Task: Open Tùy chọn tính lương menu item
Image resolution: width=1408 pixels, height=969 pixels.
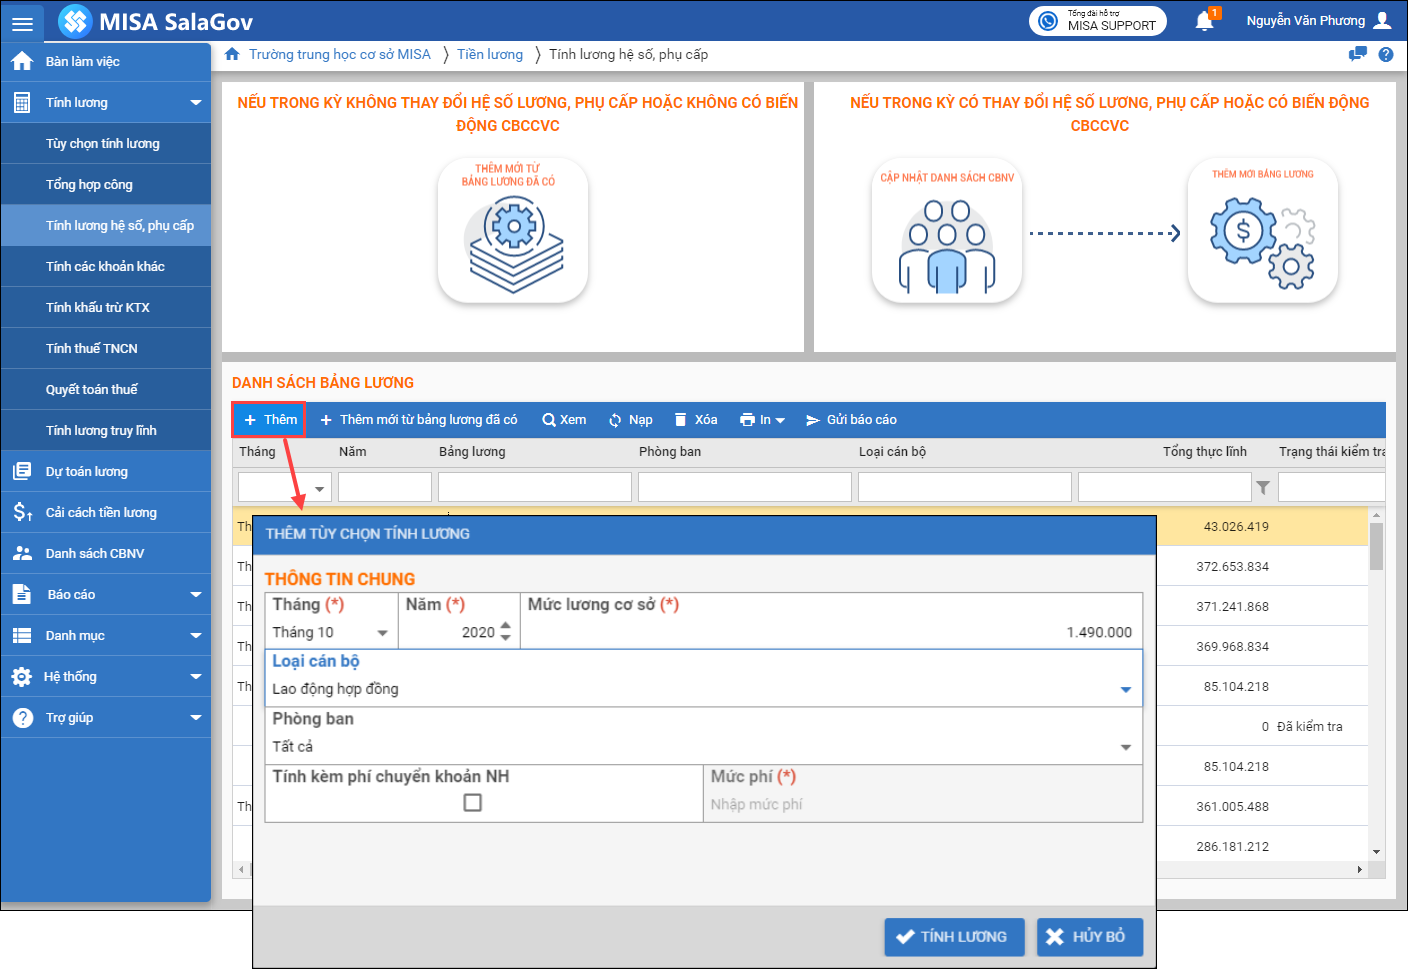Action: click(106, 143)
